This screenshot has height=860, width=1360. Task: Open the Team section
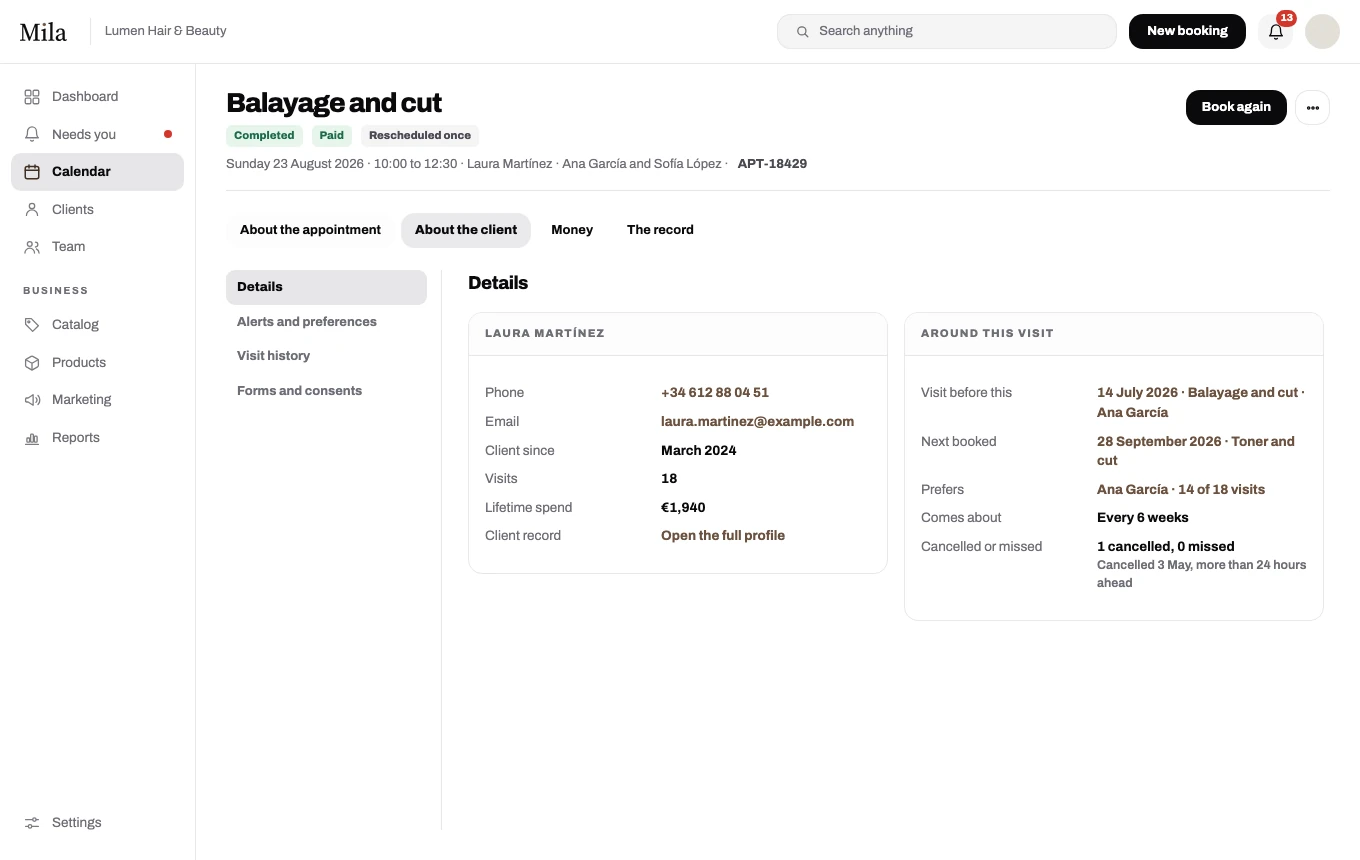coord(97,247)
